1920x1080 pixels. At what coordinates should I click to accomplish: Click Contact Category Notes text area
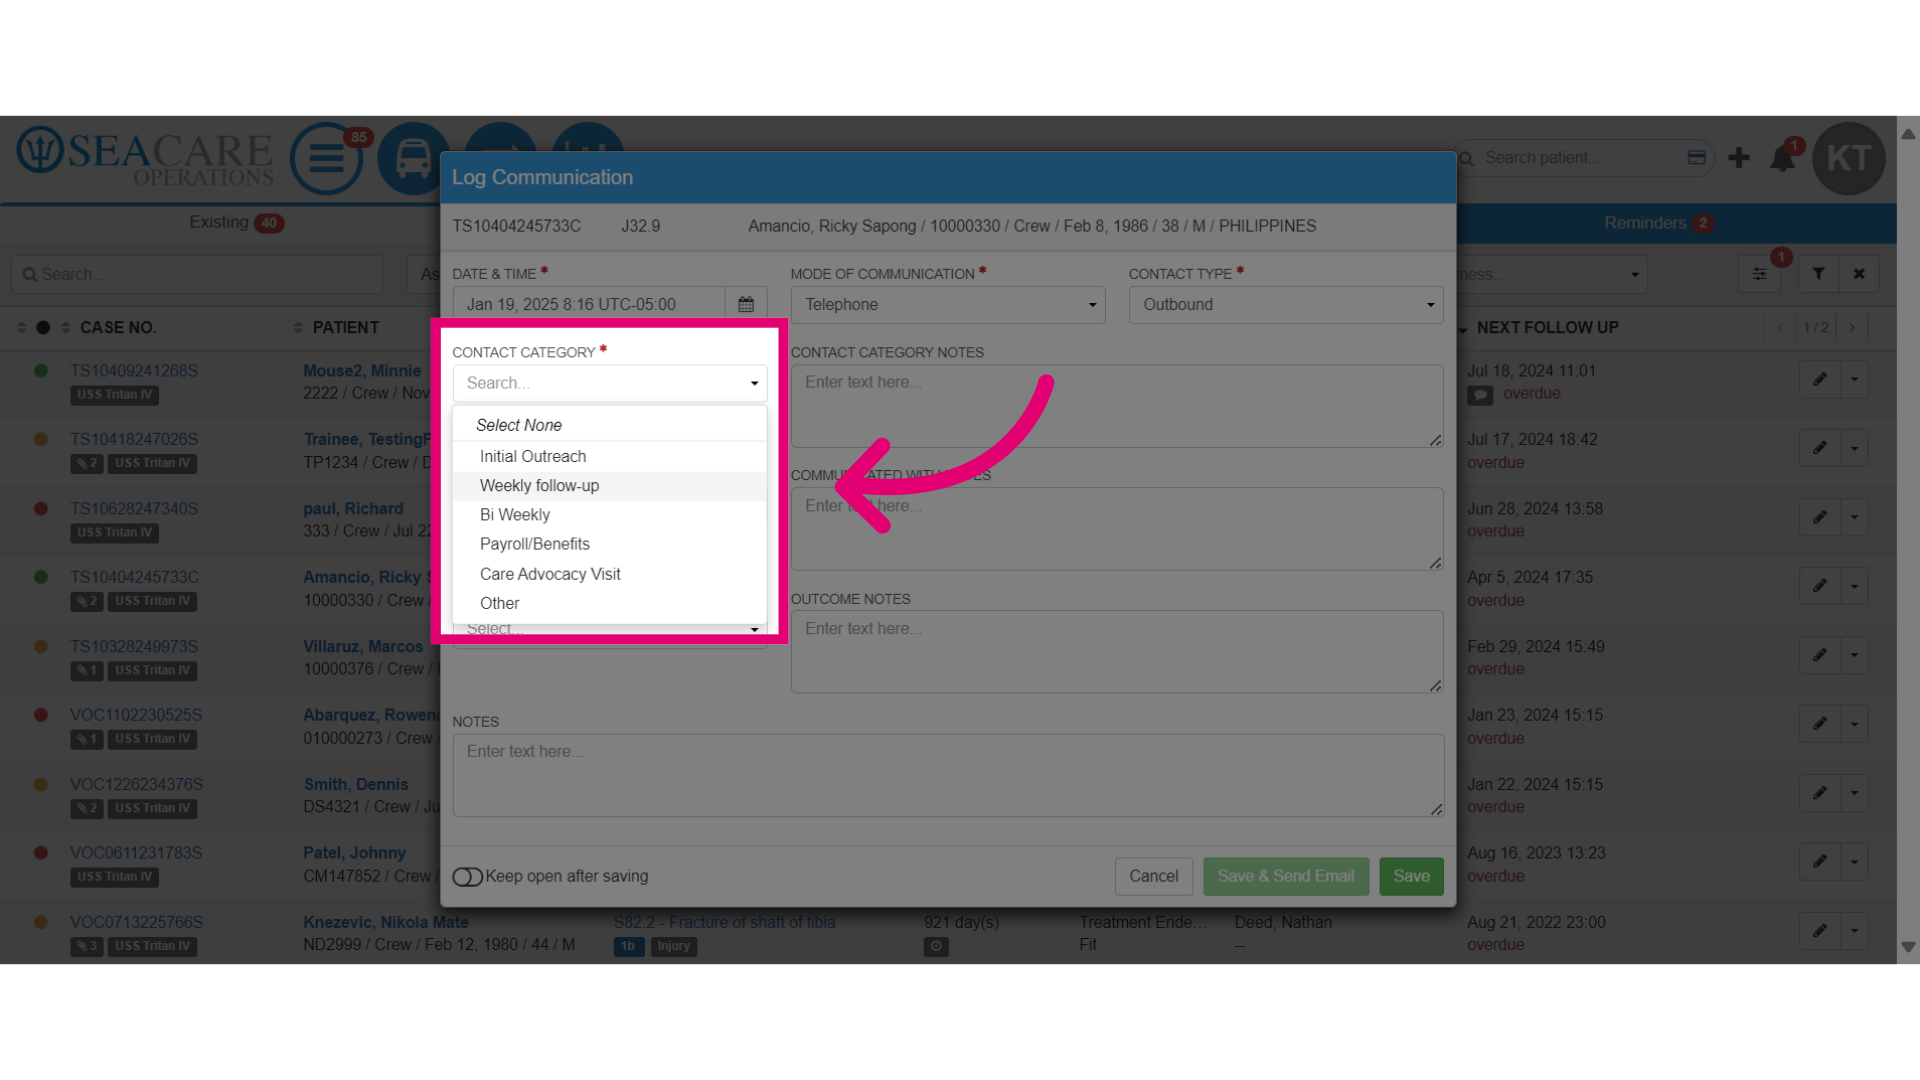click(x=1117, y=406)
